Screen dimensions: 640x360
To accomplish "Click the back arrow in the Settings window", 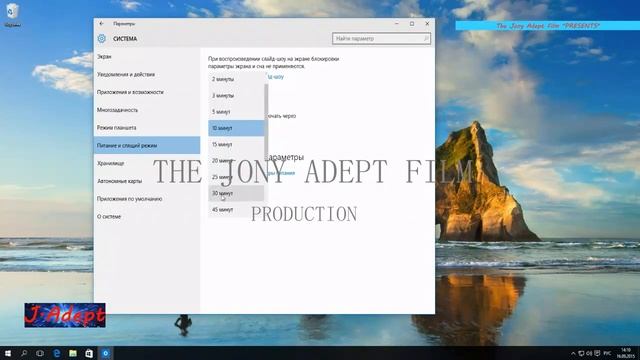I will (102, 24).
